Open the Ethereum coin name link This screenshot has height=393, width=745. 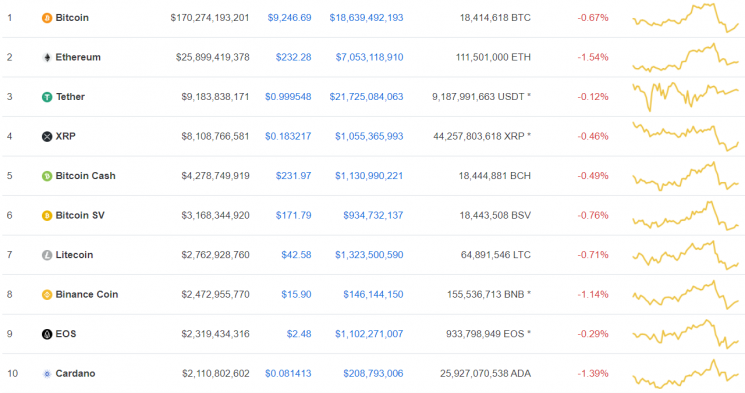click(x=78, y=57)
